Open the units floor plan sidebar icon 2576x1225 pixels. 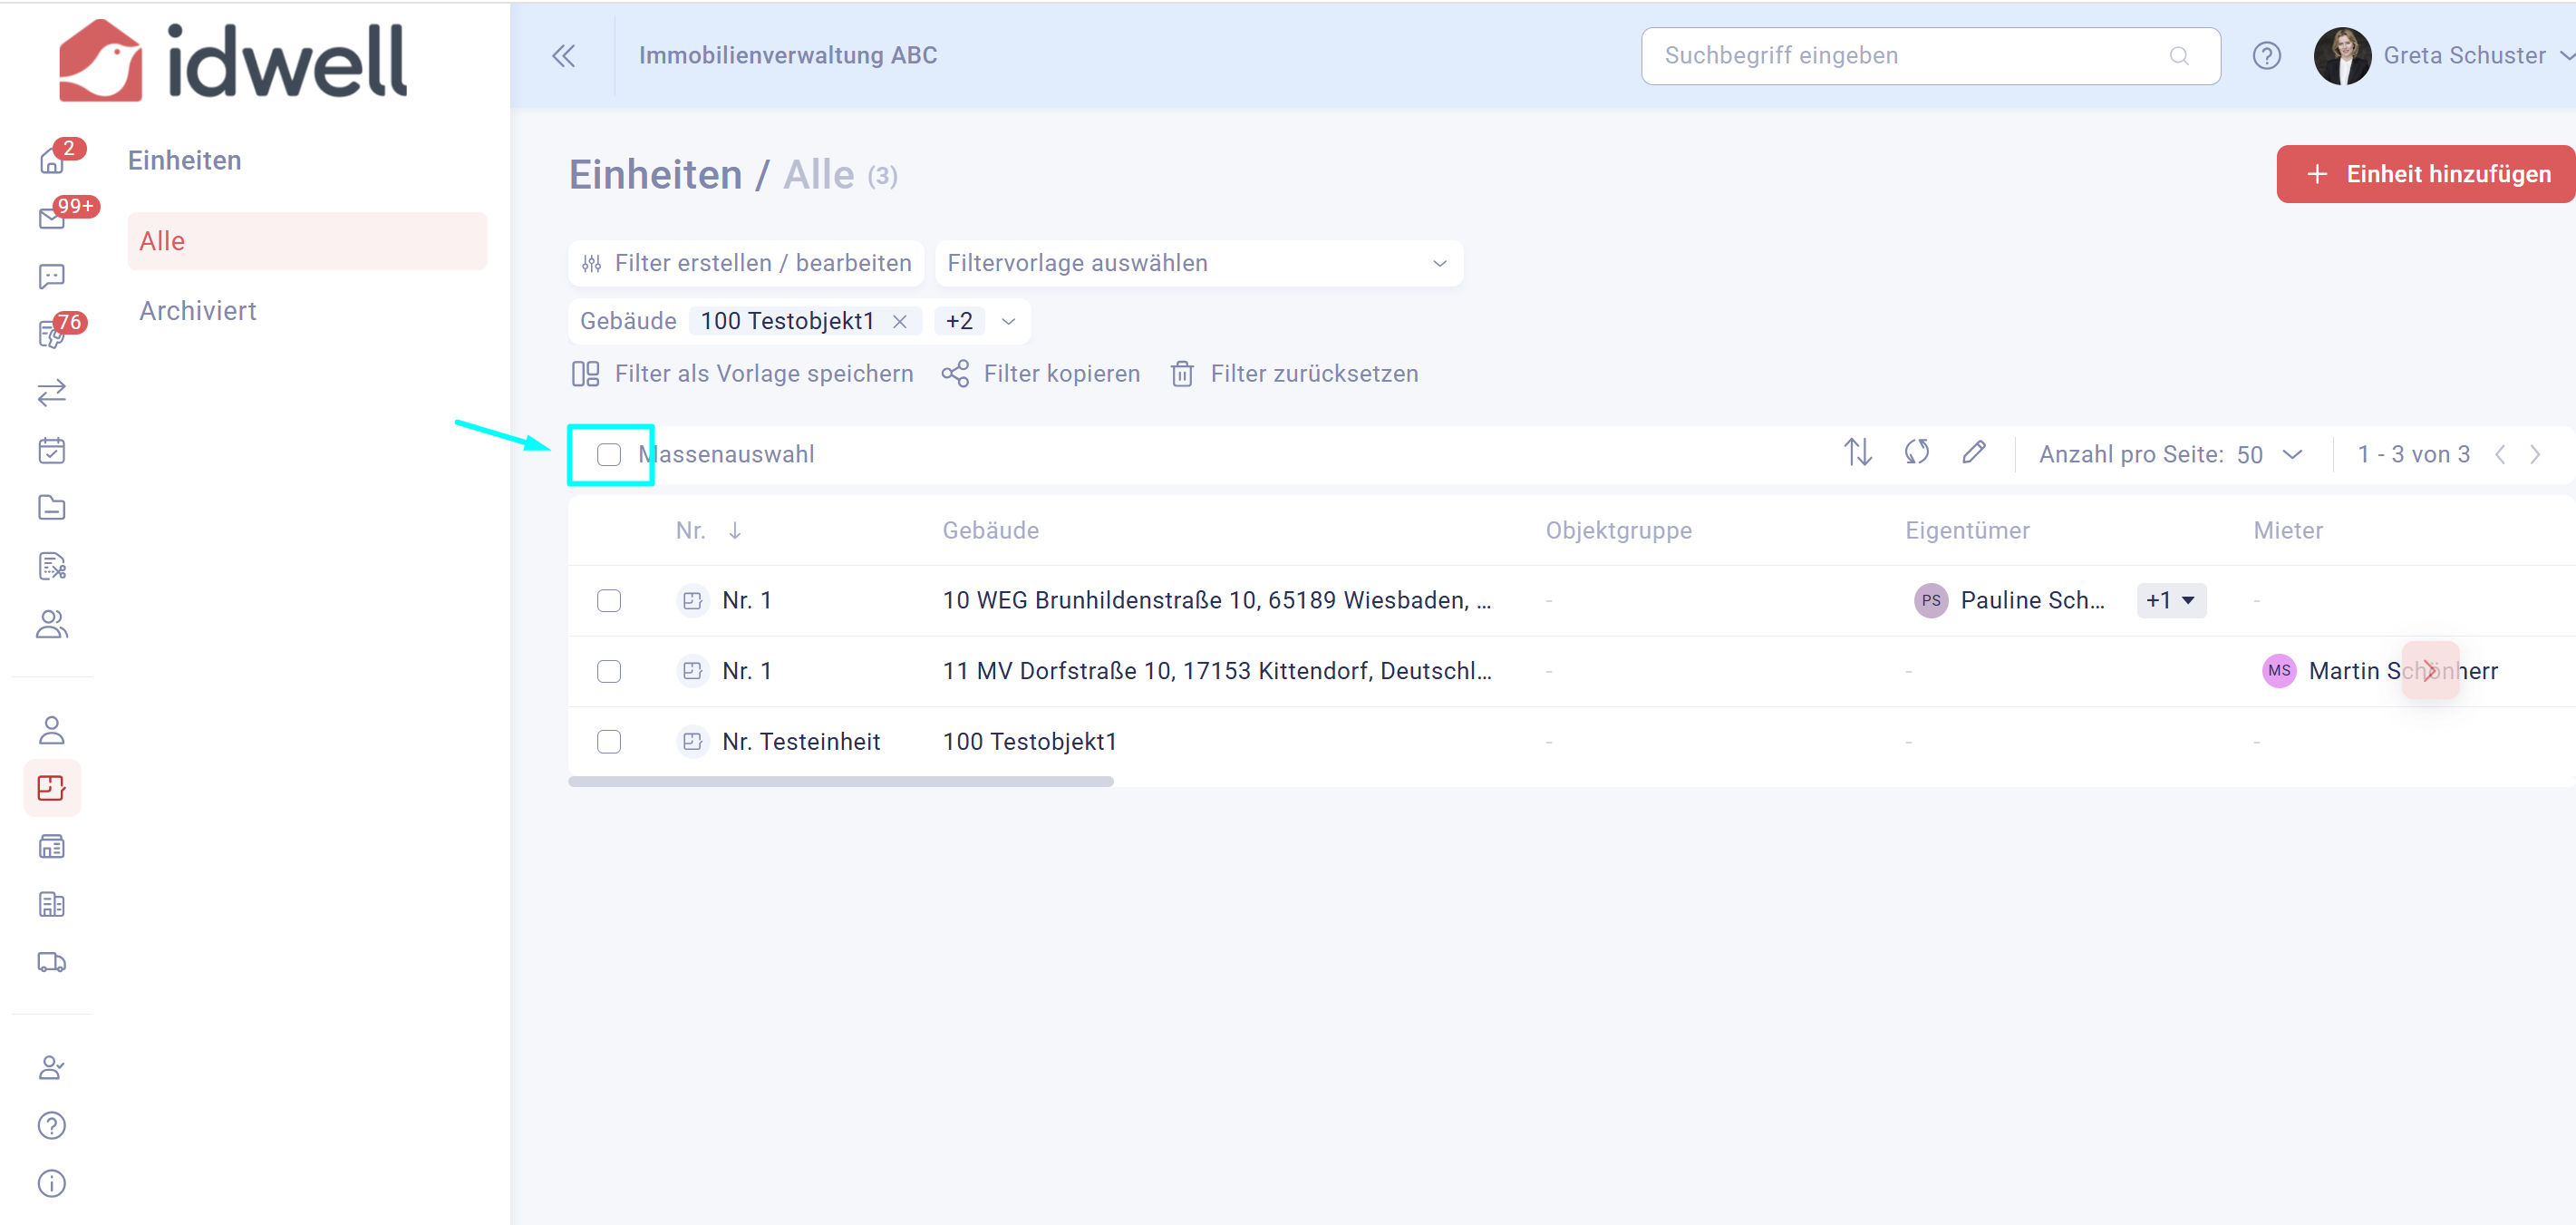coord(52,788)
